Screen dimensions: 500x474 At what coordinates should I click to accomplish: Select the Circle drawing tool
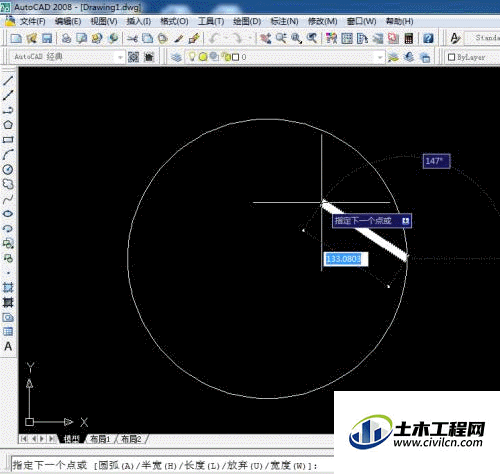point(8,169)
